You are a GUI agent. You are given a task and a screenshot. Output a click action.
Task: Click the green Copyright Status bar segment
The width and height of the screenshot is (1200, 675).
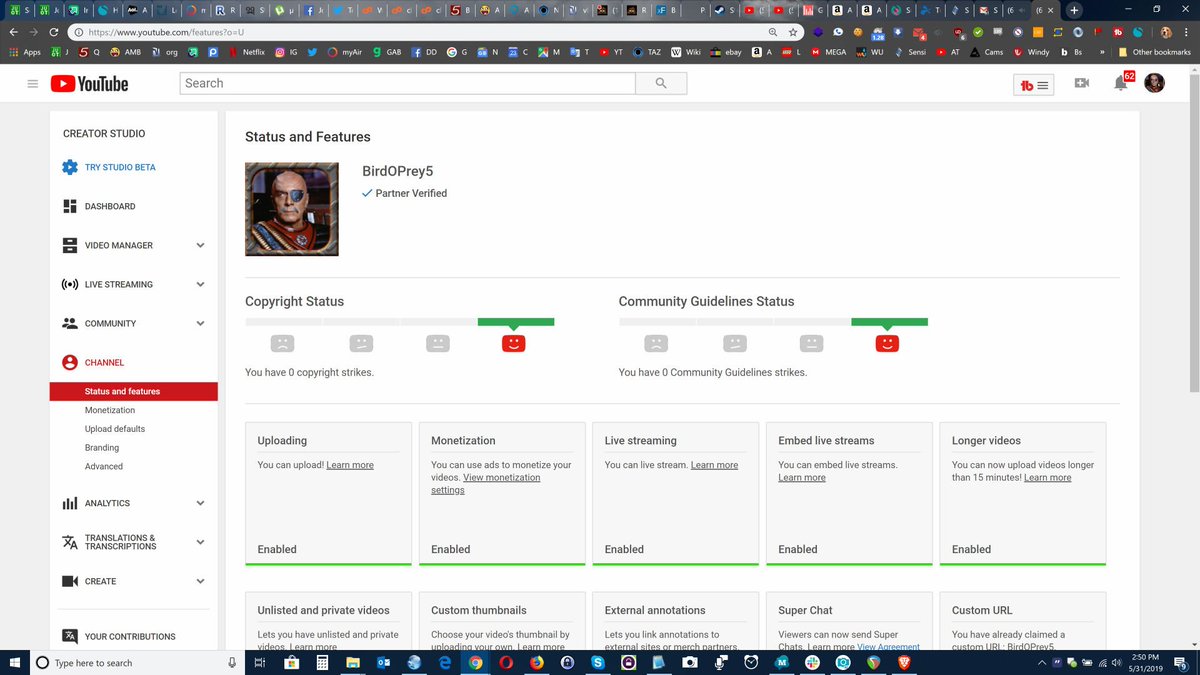[516, 322]
